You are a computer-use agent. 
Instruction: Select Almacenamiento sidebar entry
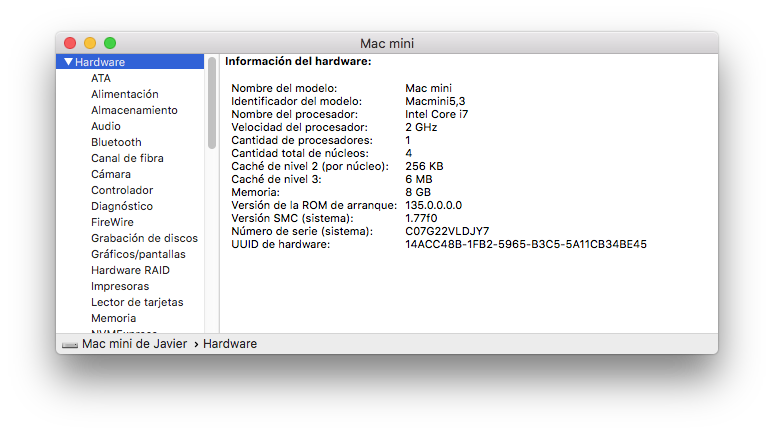[x=134, y=110]
